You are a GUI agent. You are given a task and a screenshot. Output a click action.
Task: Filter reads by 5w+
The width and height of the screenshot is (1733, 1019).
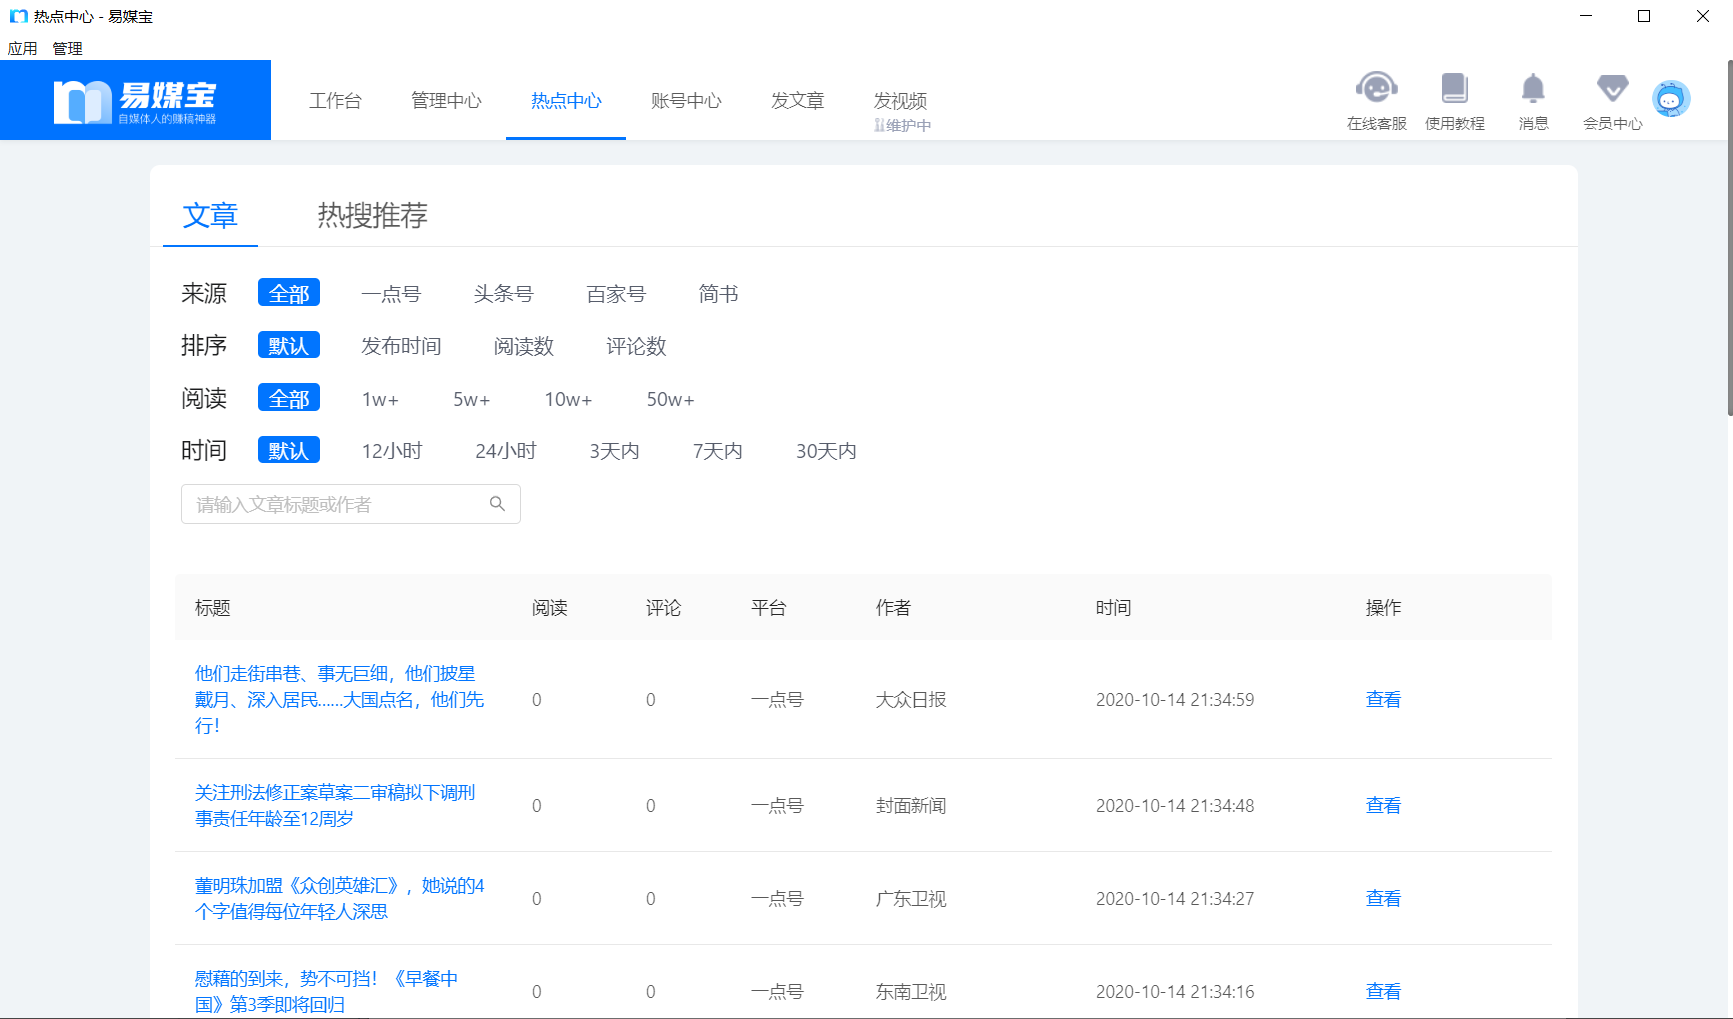click(471, 399)
